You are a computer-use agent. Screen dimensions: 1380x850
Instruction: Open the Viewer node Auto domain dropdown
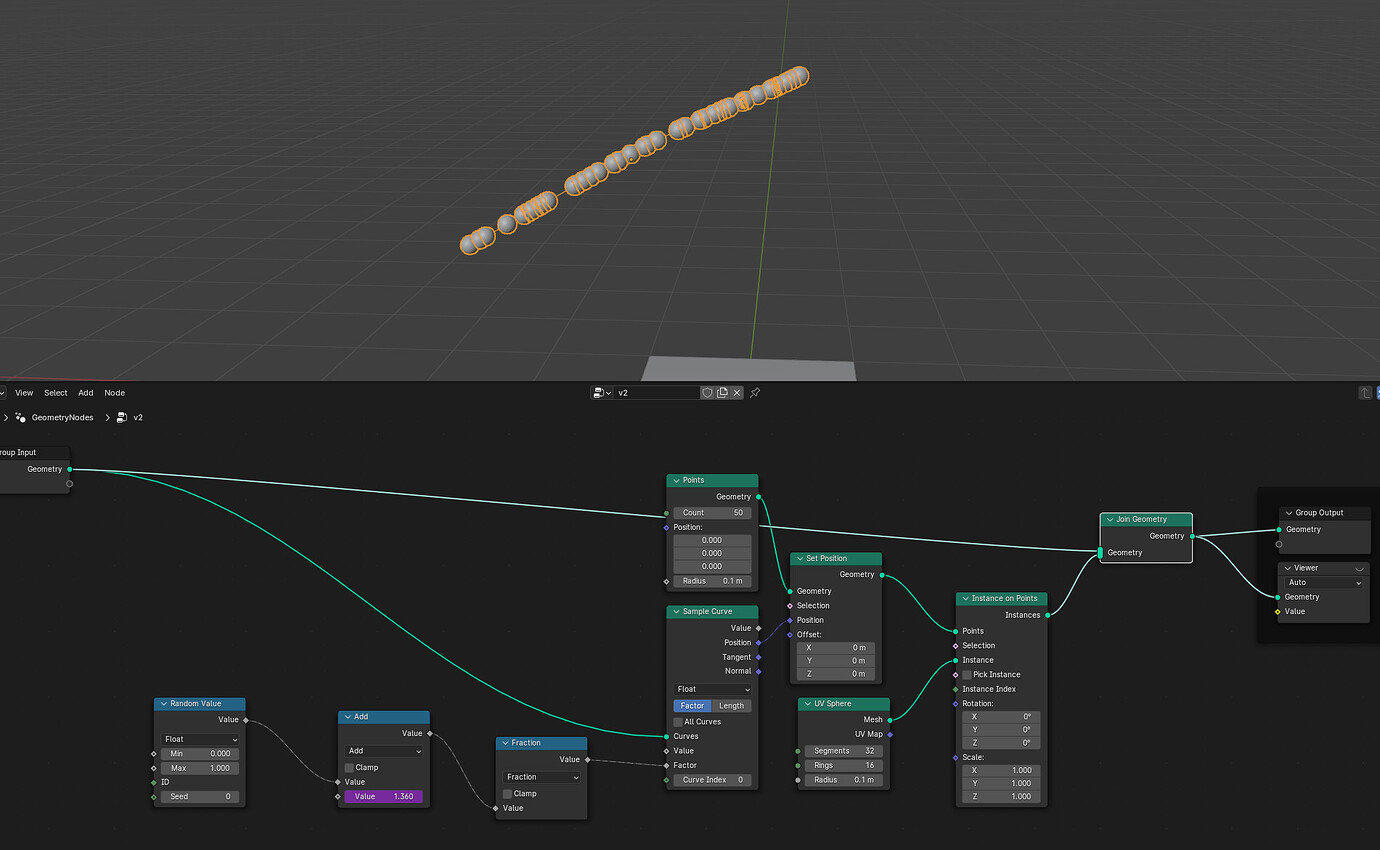coord(1325,582)
